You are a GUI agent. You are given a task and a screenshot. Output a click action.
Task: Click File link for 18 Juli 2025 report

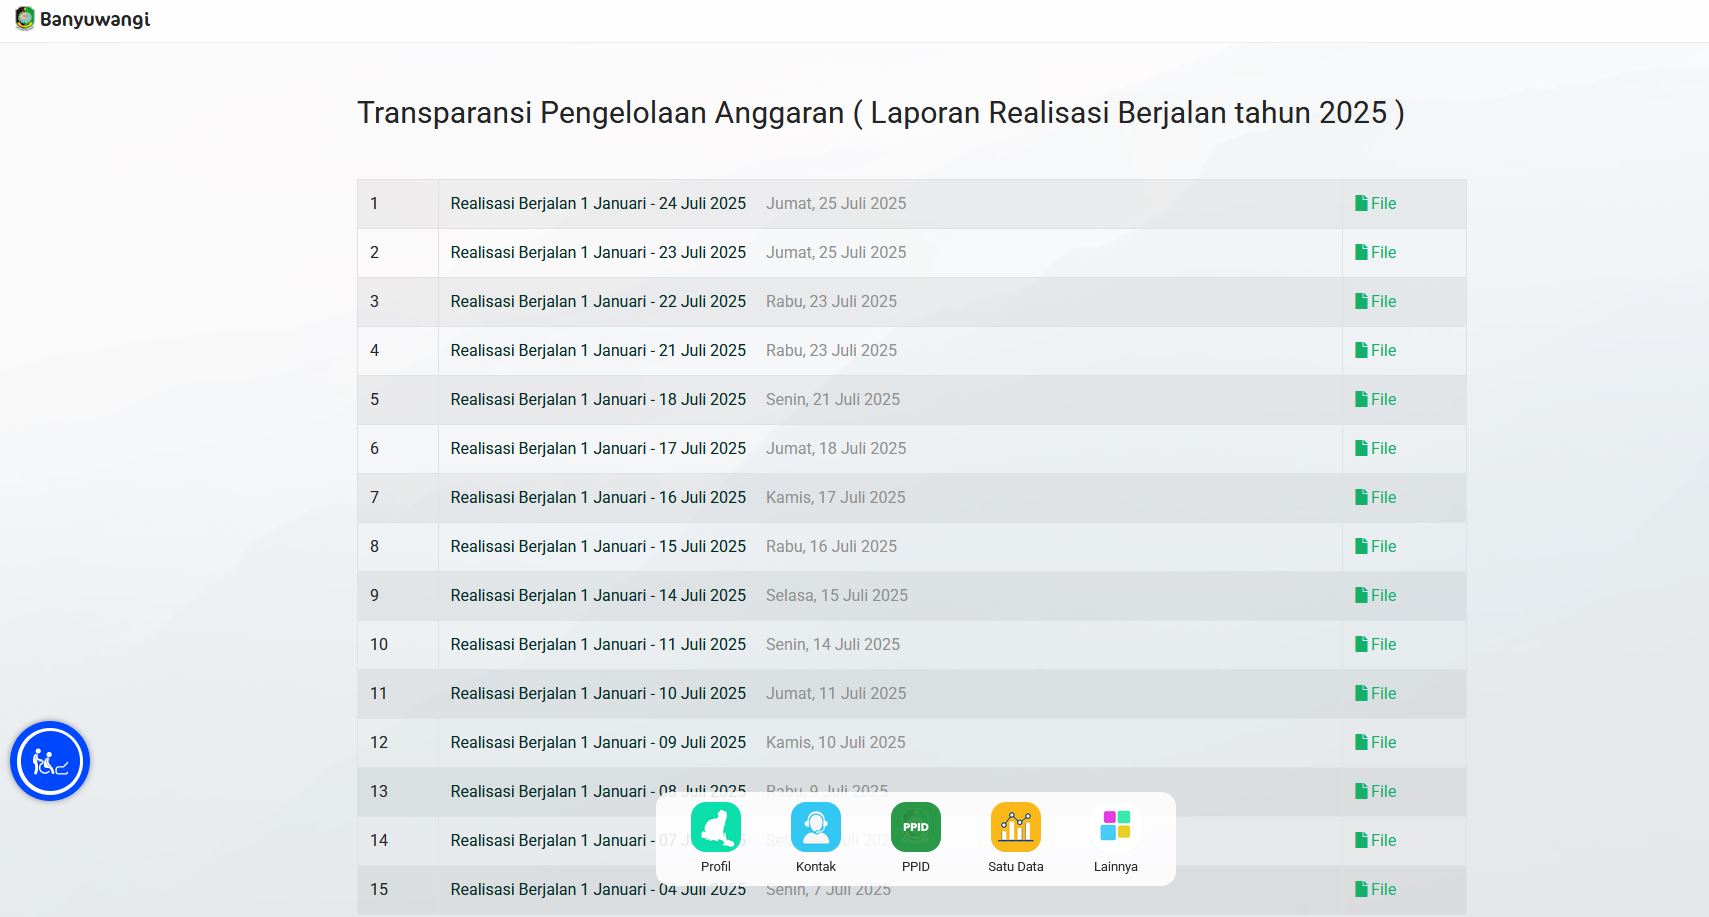[x=1376, y=399]
